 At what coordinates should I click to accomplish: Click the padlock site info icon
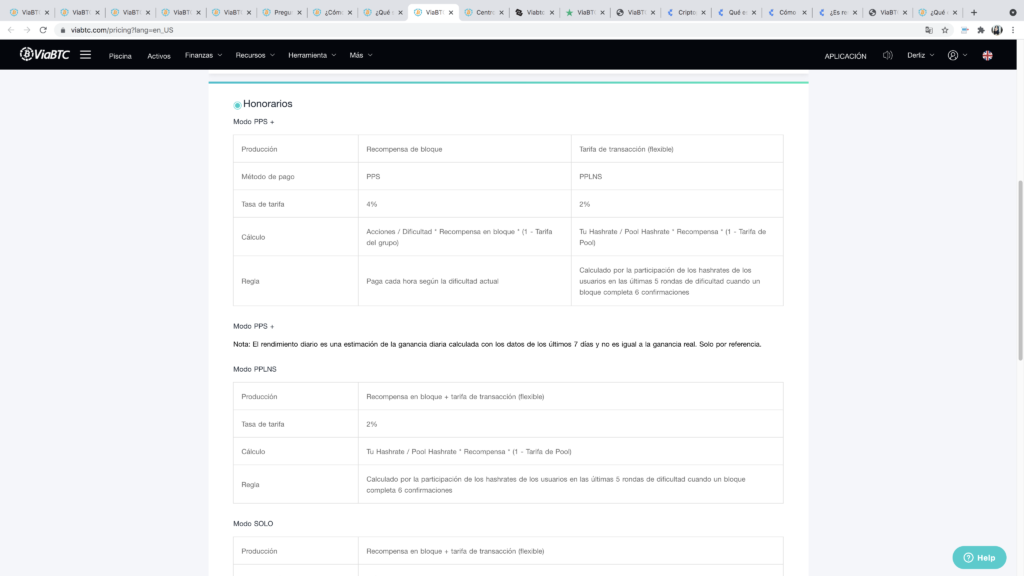coord(63,30)
